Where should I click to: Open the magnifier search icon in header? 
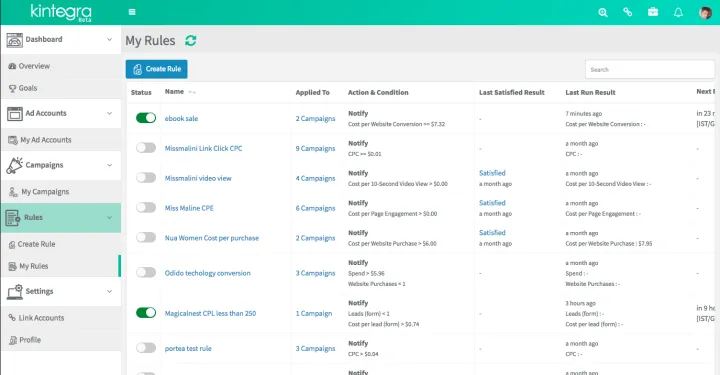tap(603, 12)
